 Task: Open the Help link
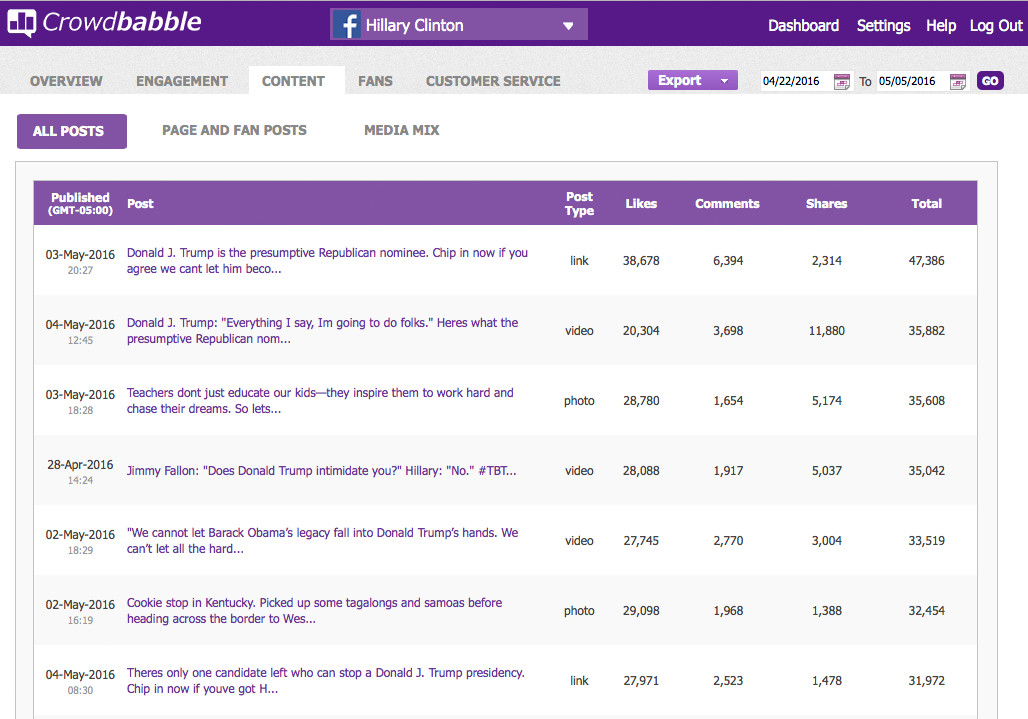941,26
